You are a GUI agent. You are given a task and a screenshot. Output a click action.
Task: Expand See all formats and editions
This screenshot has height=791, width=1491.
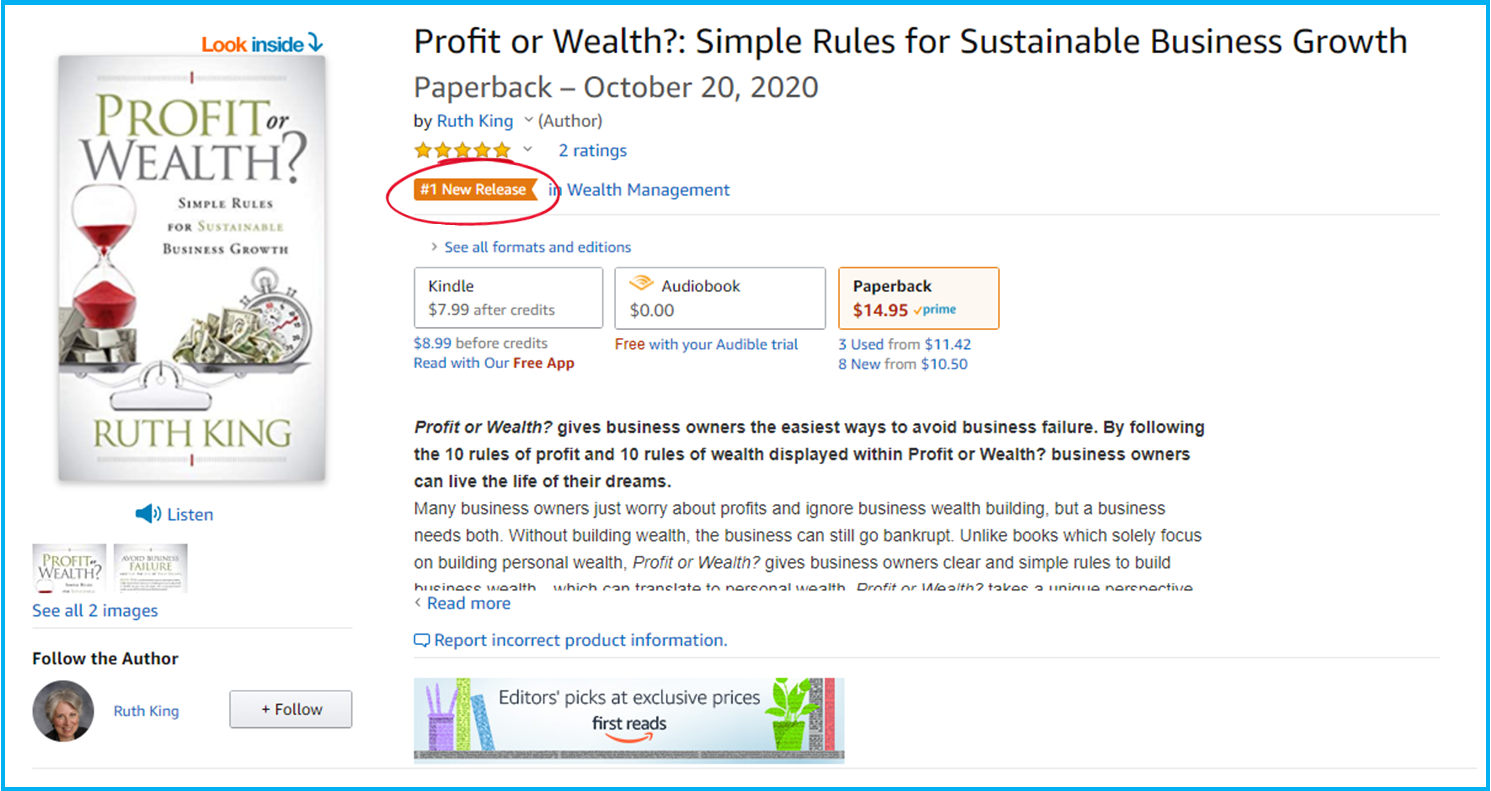pyautogui.click(x=530, y=247)
